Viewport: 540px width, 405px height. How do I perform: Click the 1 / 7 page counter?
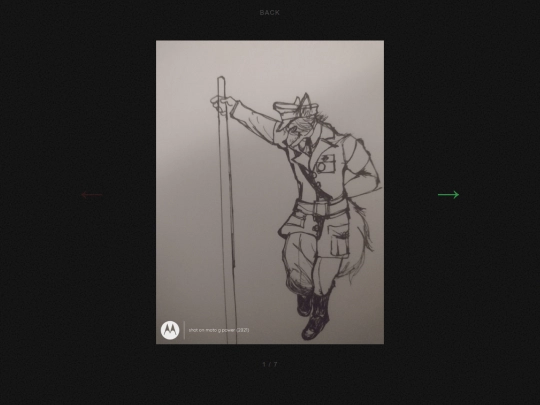coord(270,364)
